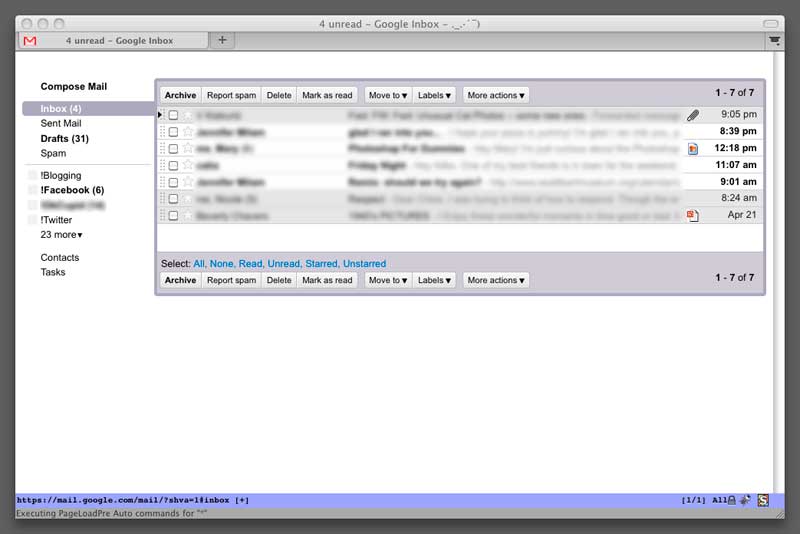Image resolution: width=800 pixels, height=534 pixels.
Task: Click the S icon in status bar
Action: (763, 500)
